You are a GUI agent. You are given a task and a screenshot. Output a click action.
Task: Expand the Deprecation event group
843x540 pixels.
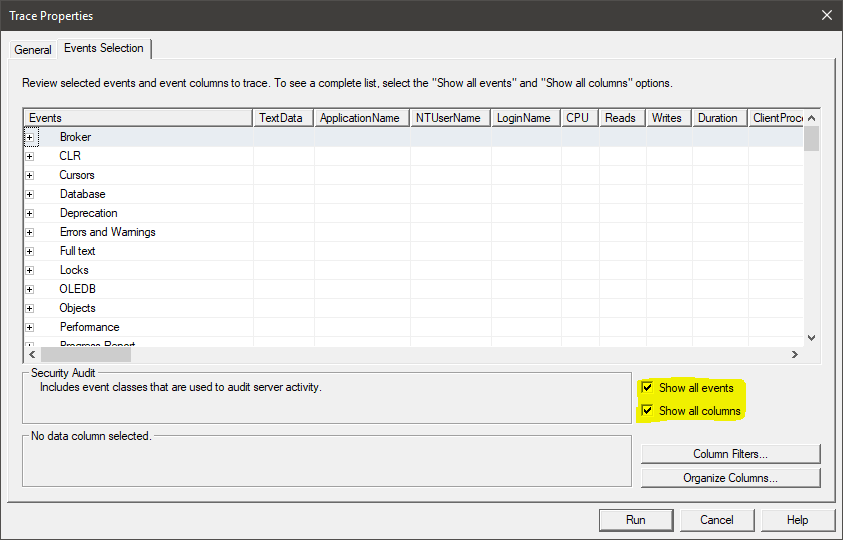30,213
